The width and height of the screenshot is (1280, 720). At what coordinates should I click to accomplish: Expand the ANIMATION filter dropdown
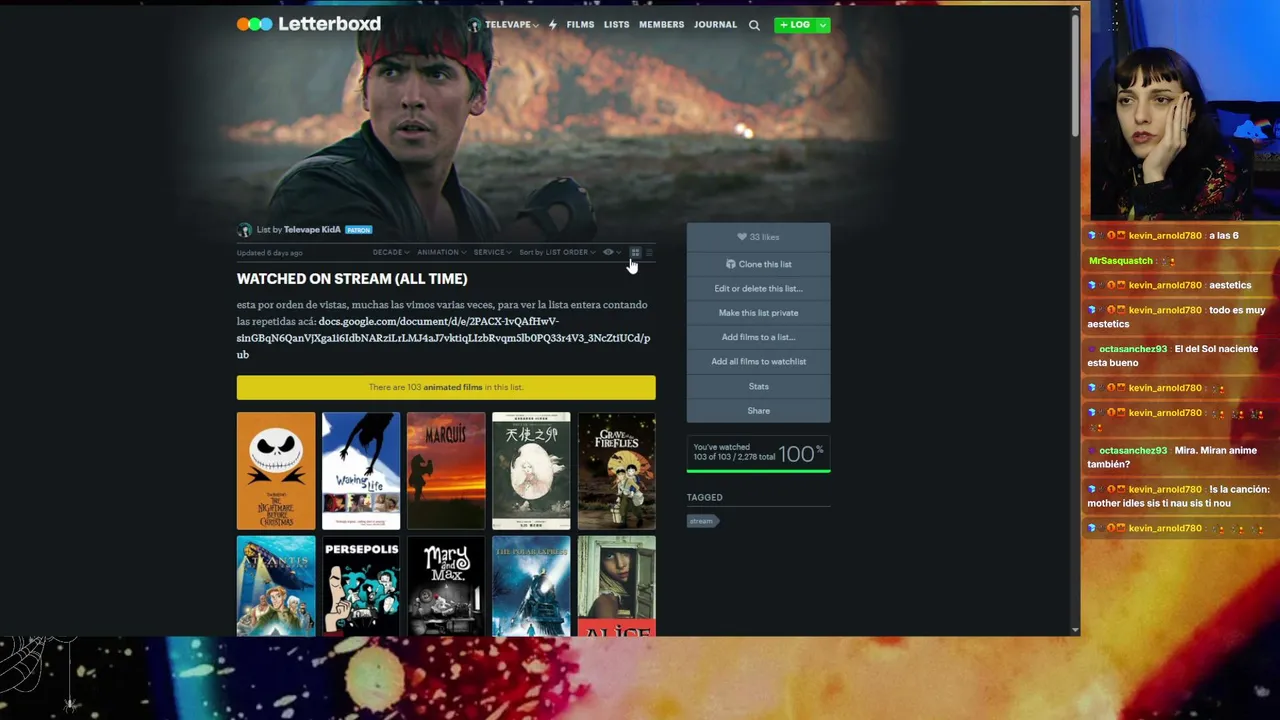pos(441,253)
